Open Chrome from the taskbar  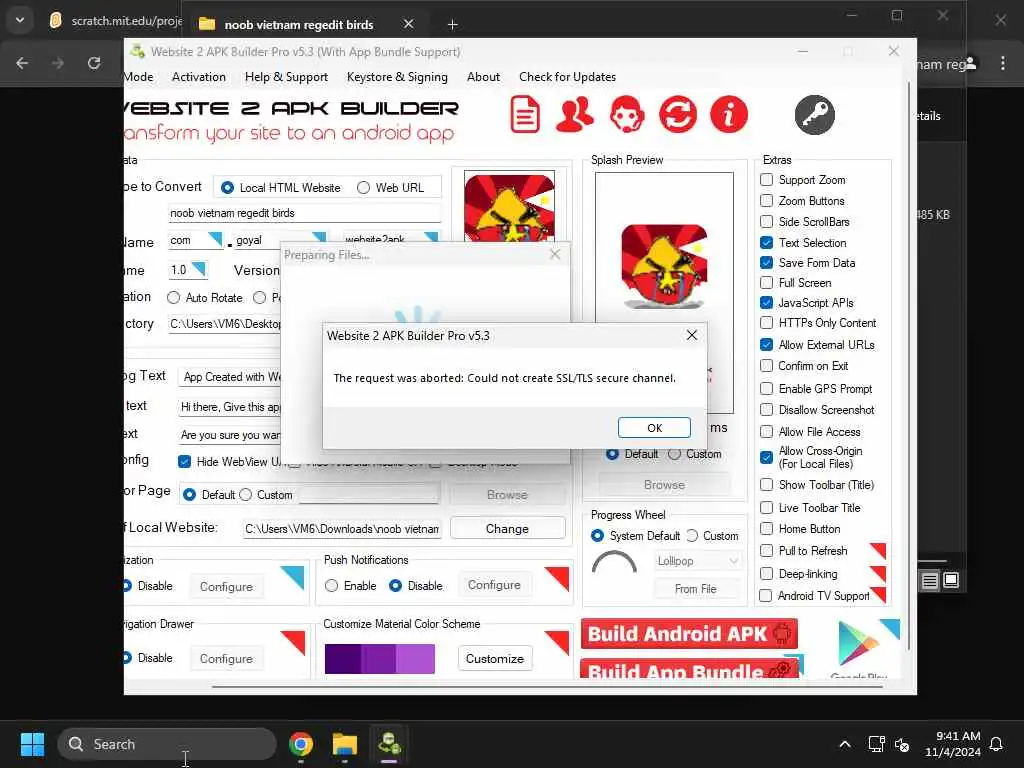point(301,744)
